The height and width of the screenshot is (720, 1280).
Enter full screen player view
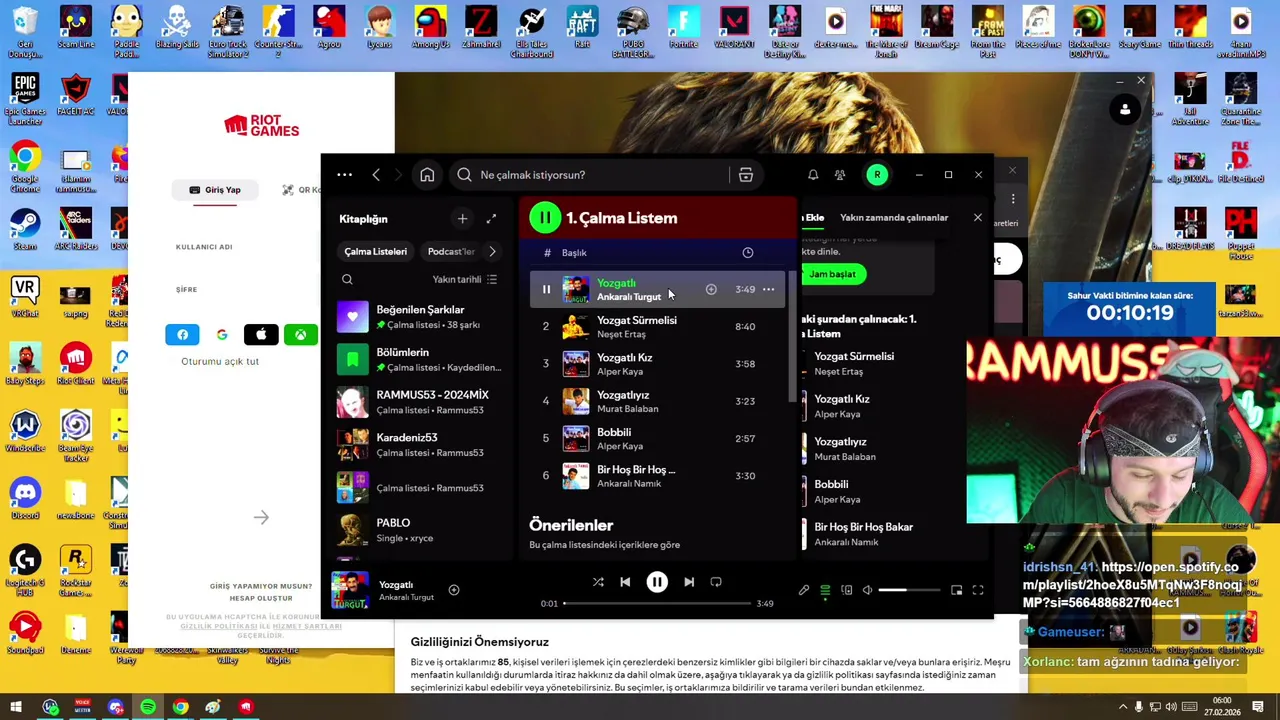(978, 590)
